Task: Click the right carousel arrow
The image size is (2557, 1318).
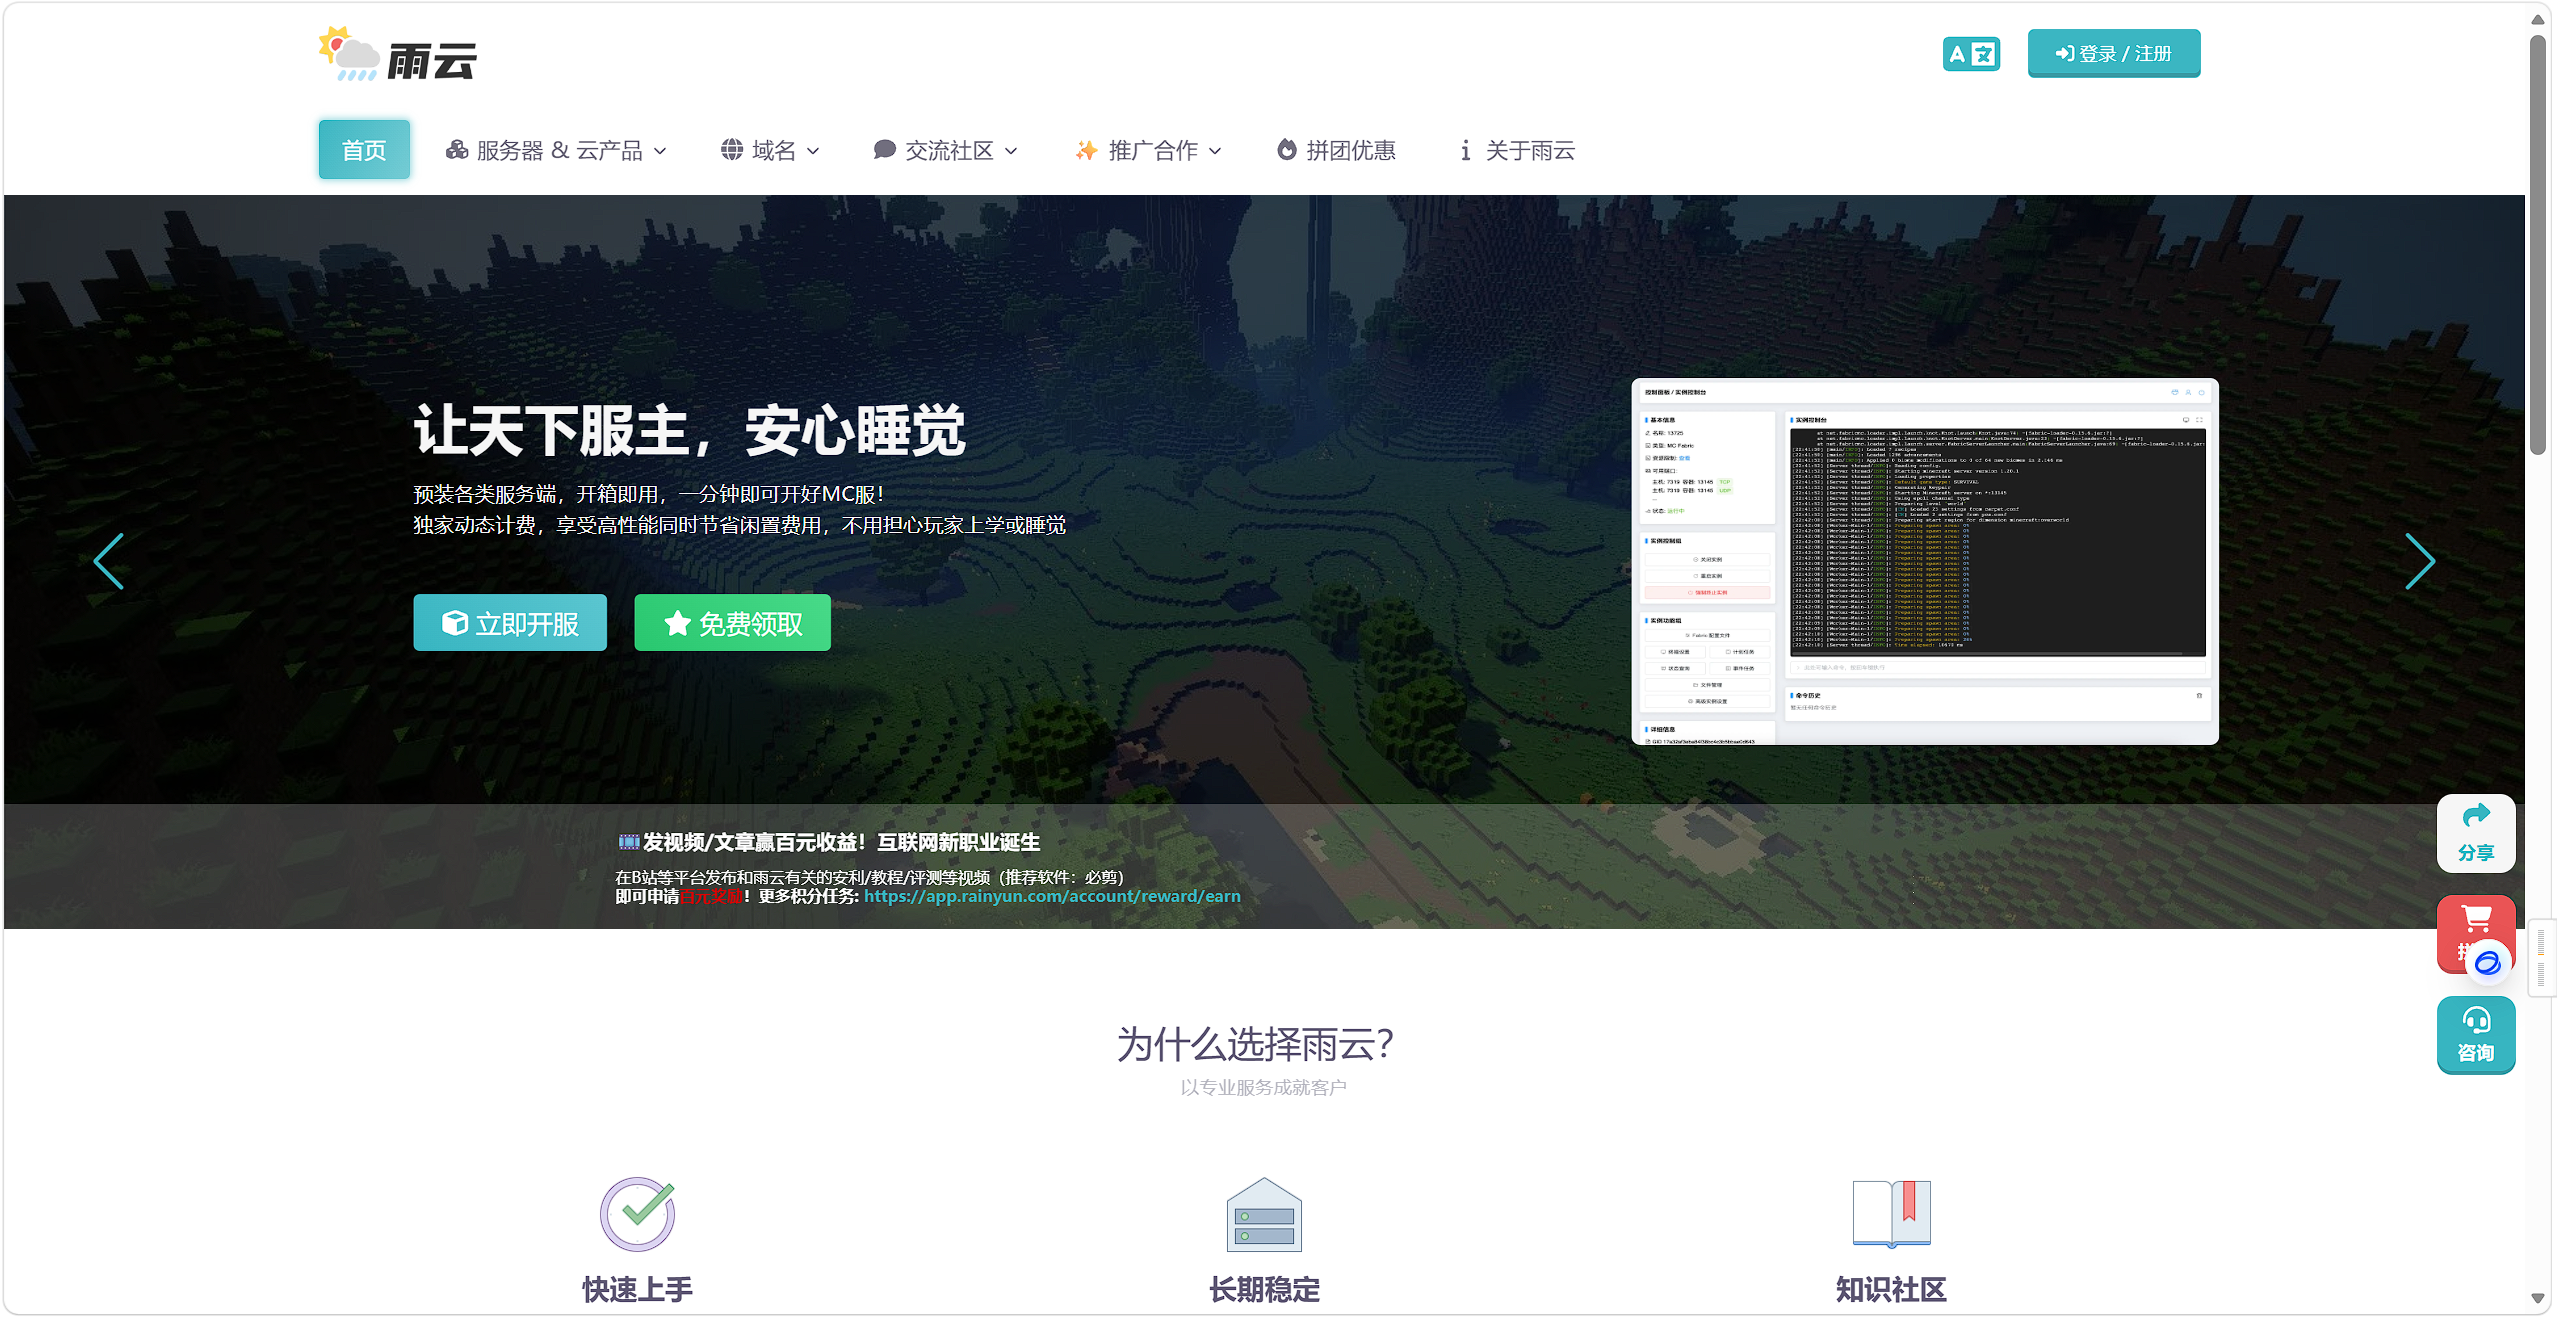Action: pyautogui.click(x=2421, y=562)
